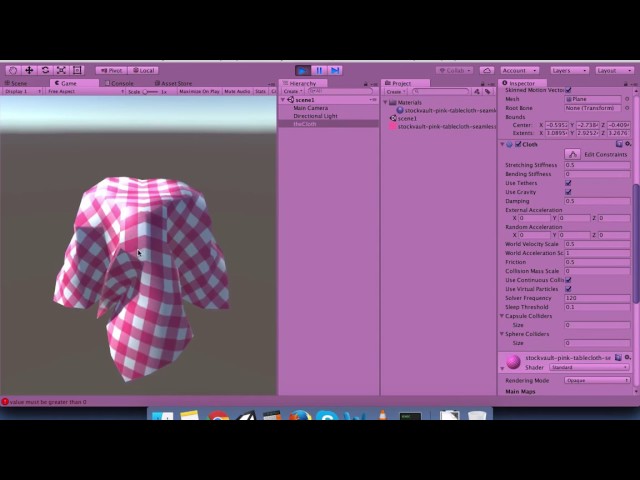Click the Play button
This screenshot has width=640, height=480.
point(302,71)
